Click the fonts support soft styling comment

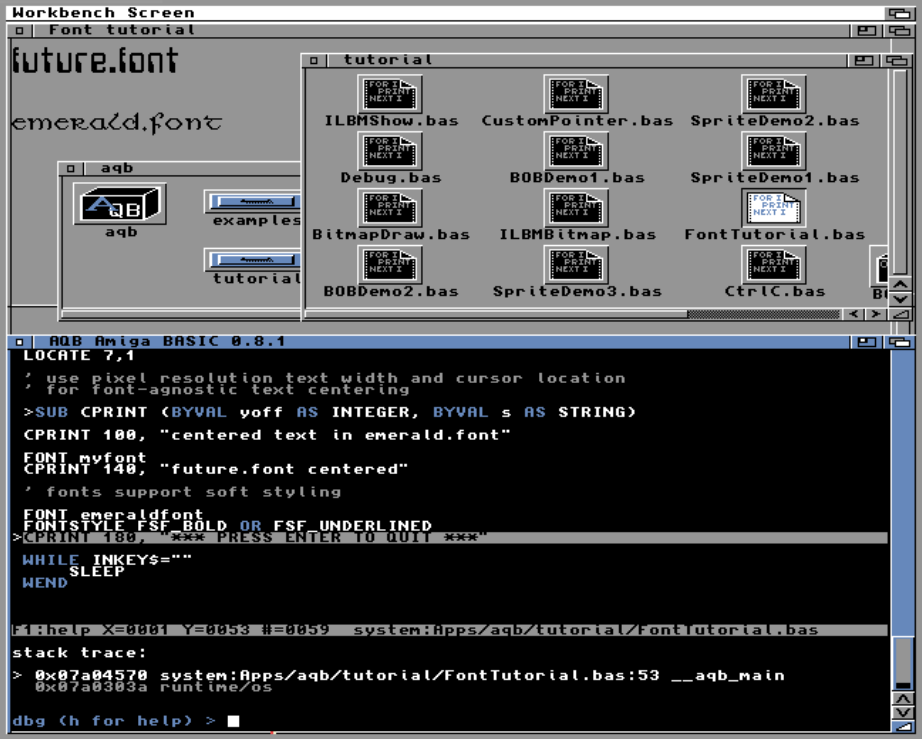click(x=182, y=491)
